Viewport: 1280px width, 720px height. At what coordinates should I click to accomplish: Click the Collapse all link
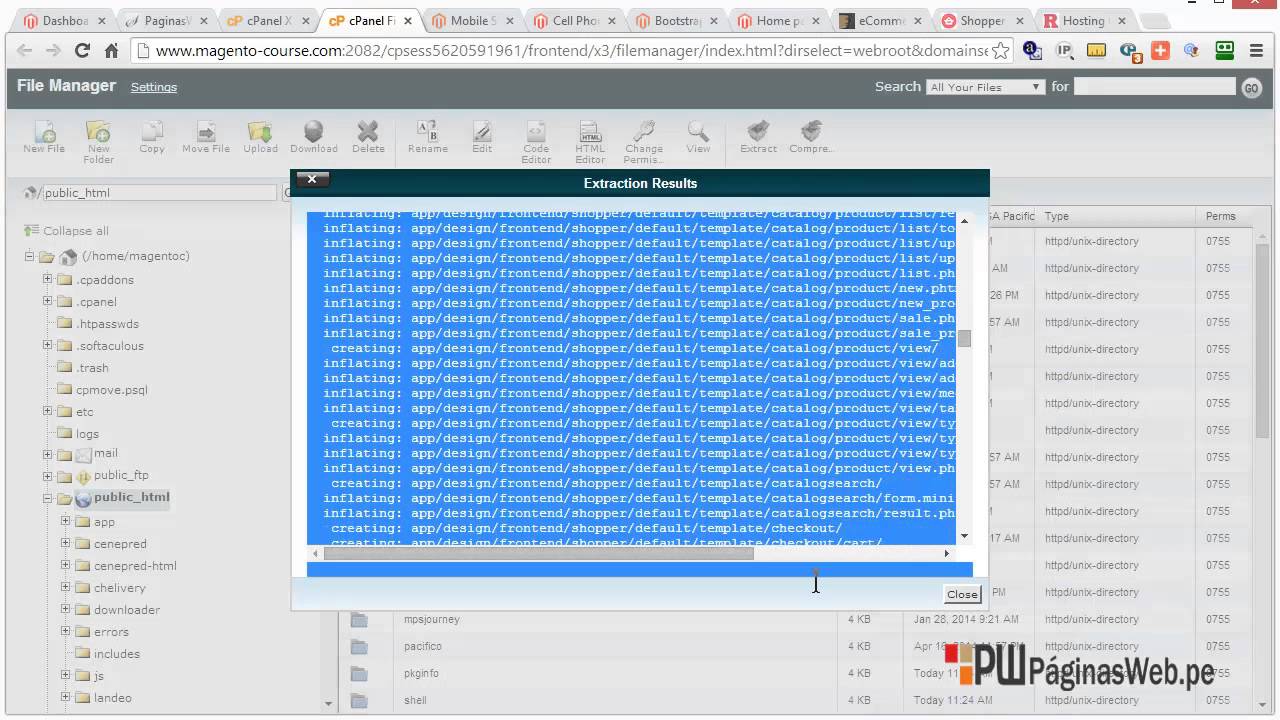67,231
